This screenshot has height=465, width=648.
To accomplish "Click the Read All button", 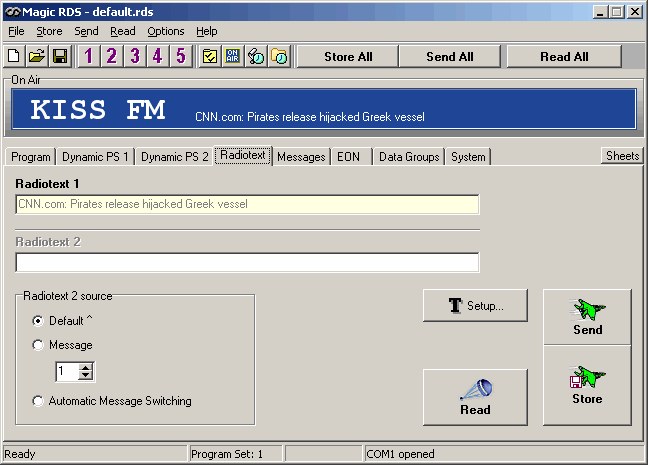I will [x=564, y=57].
